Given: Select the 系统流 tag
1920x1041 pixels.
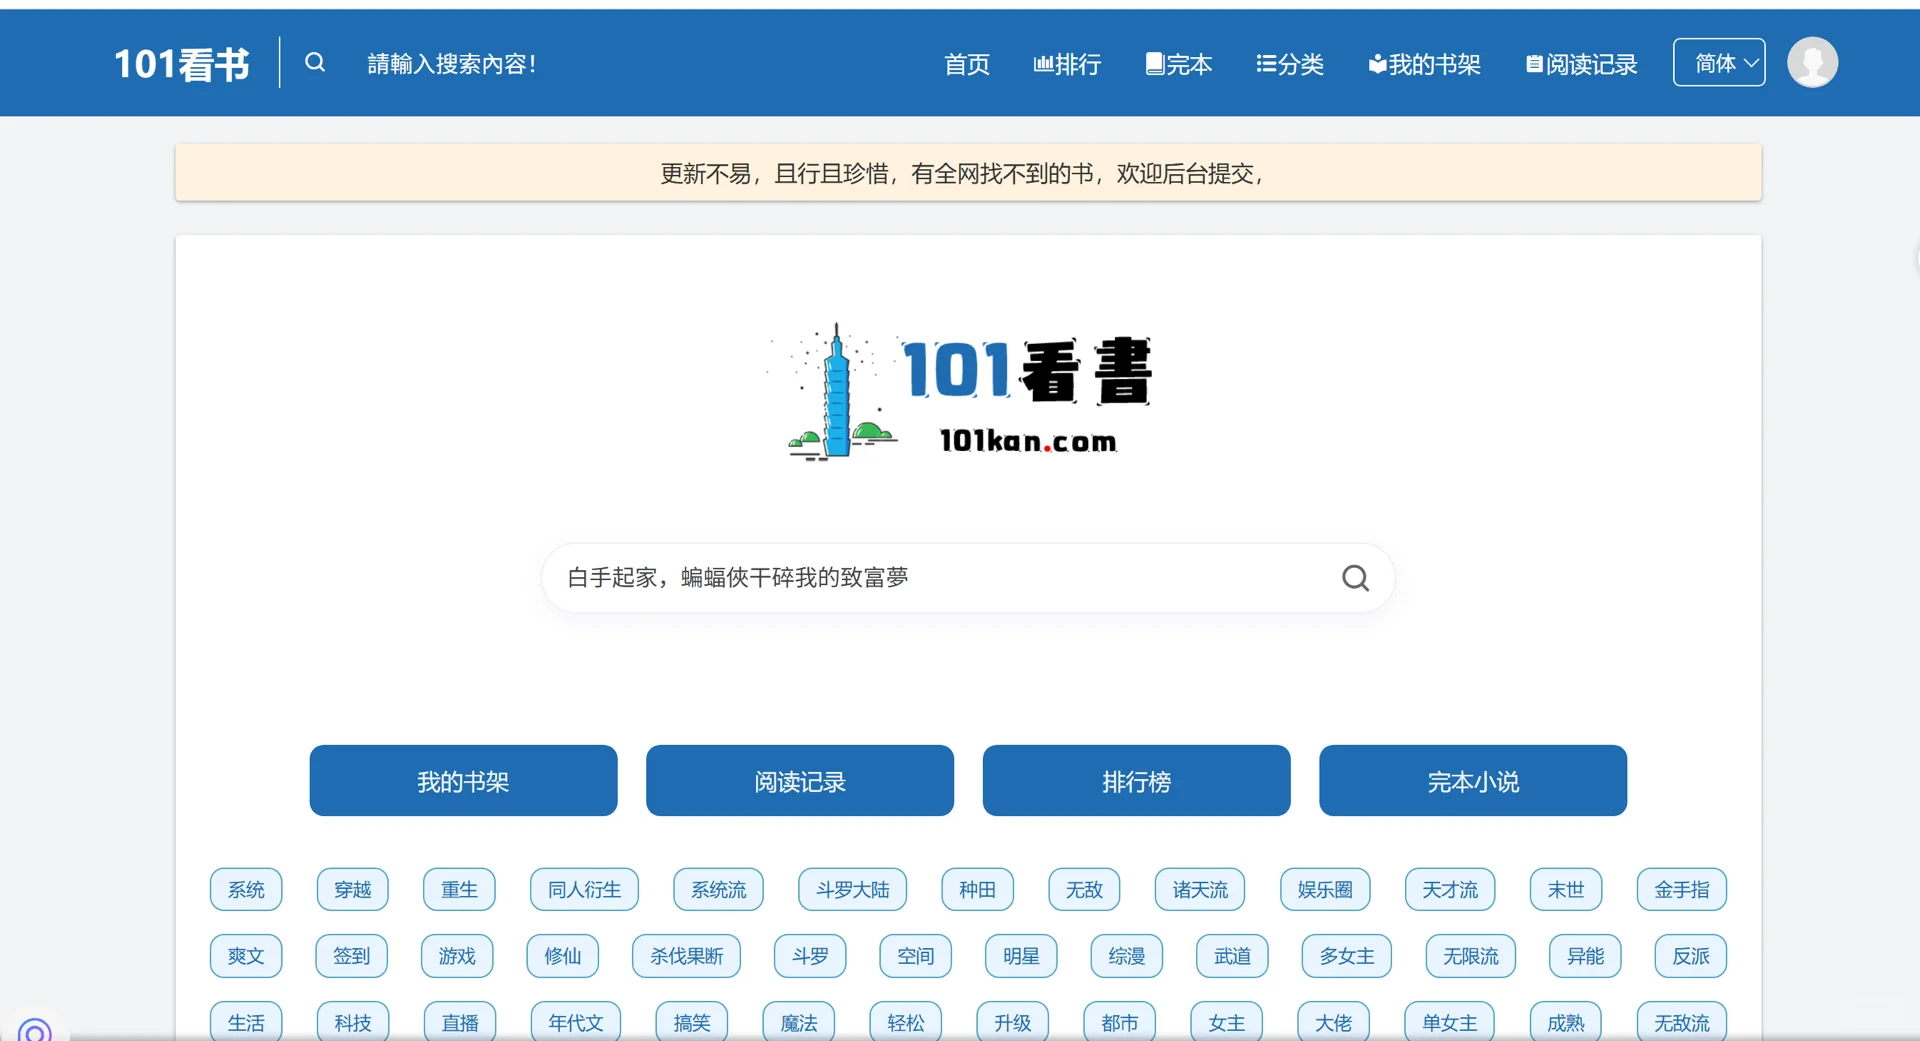Looking at the screenshot, I should click(718, 890).
